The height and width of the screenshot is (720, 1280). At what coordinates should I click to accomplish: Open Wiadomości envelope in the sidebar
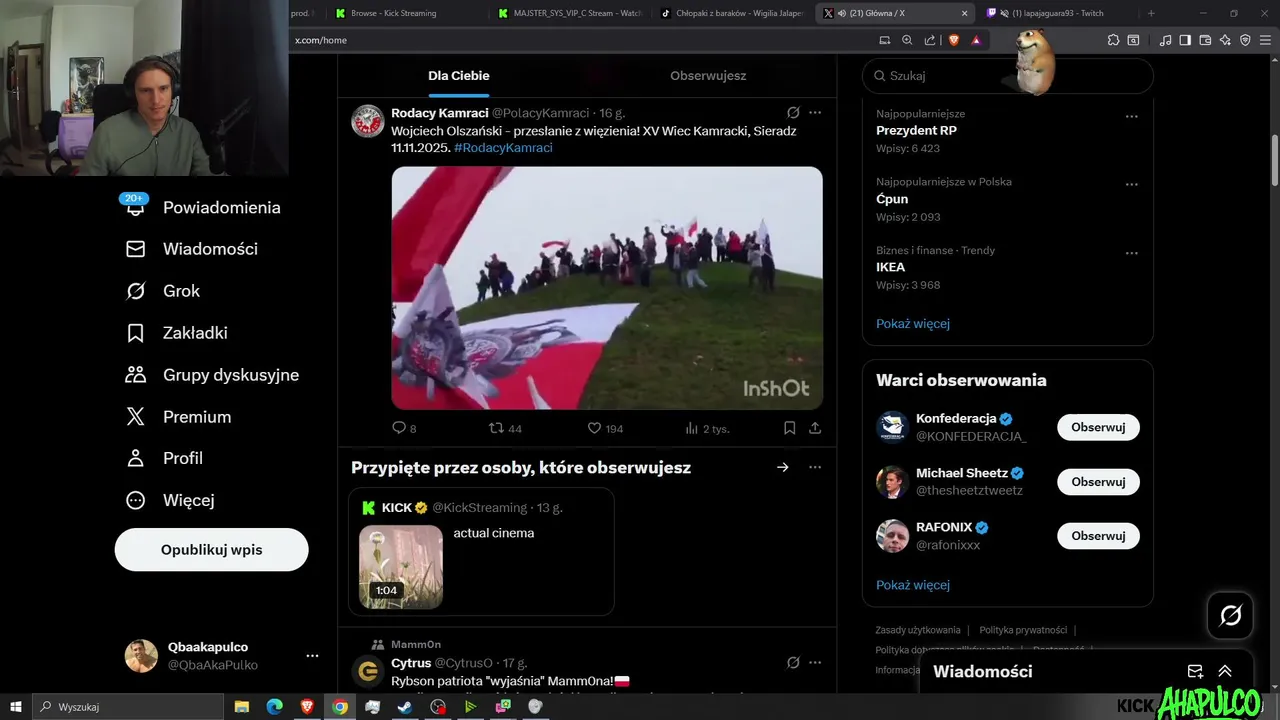click(192, 249)
